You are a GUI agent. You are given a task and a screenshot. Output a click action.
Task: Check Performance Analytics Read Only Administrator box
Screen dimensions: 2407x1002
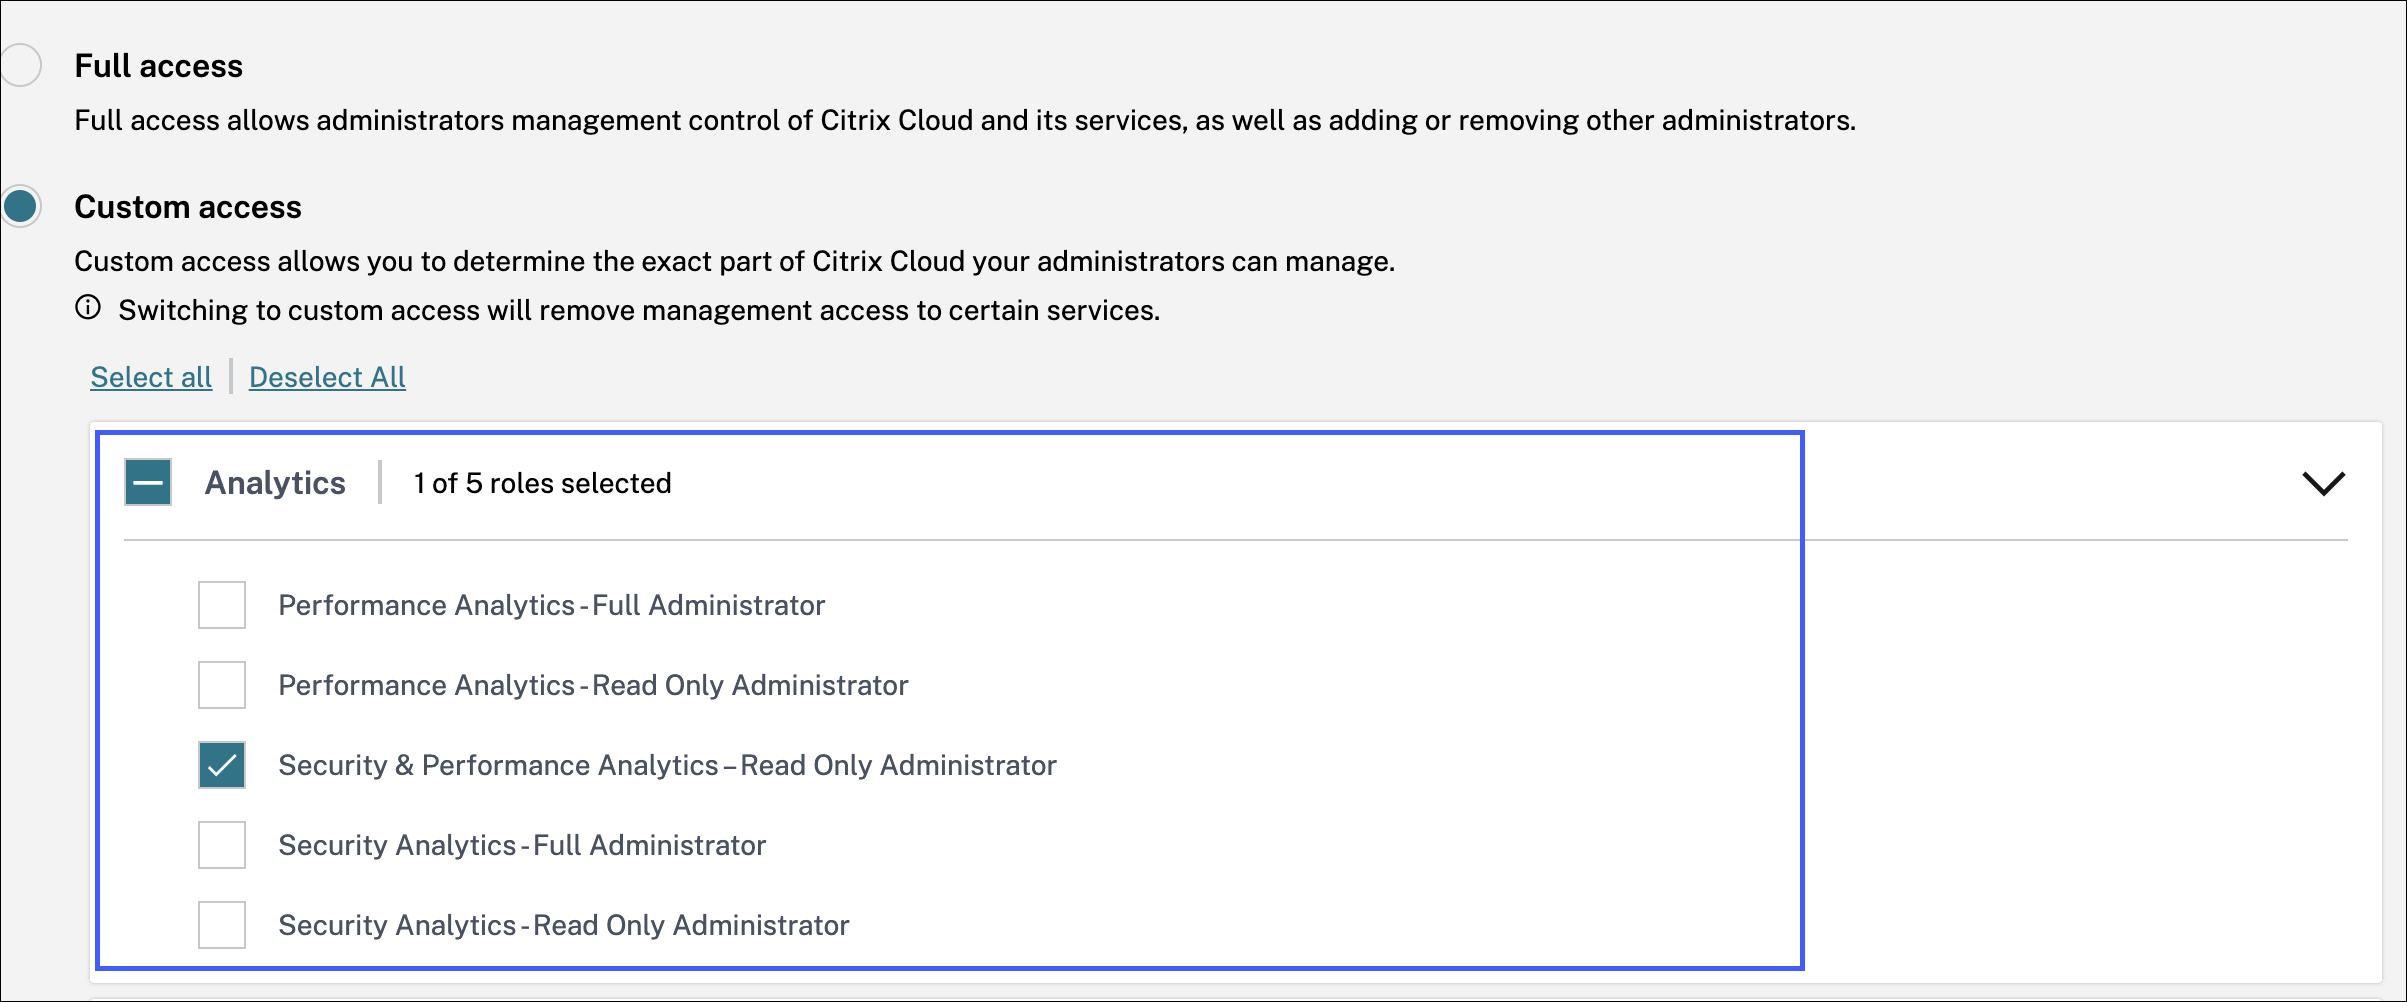[x=222, y=685]
